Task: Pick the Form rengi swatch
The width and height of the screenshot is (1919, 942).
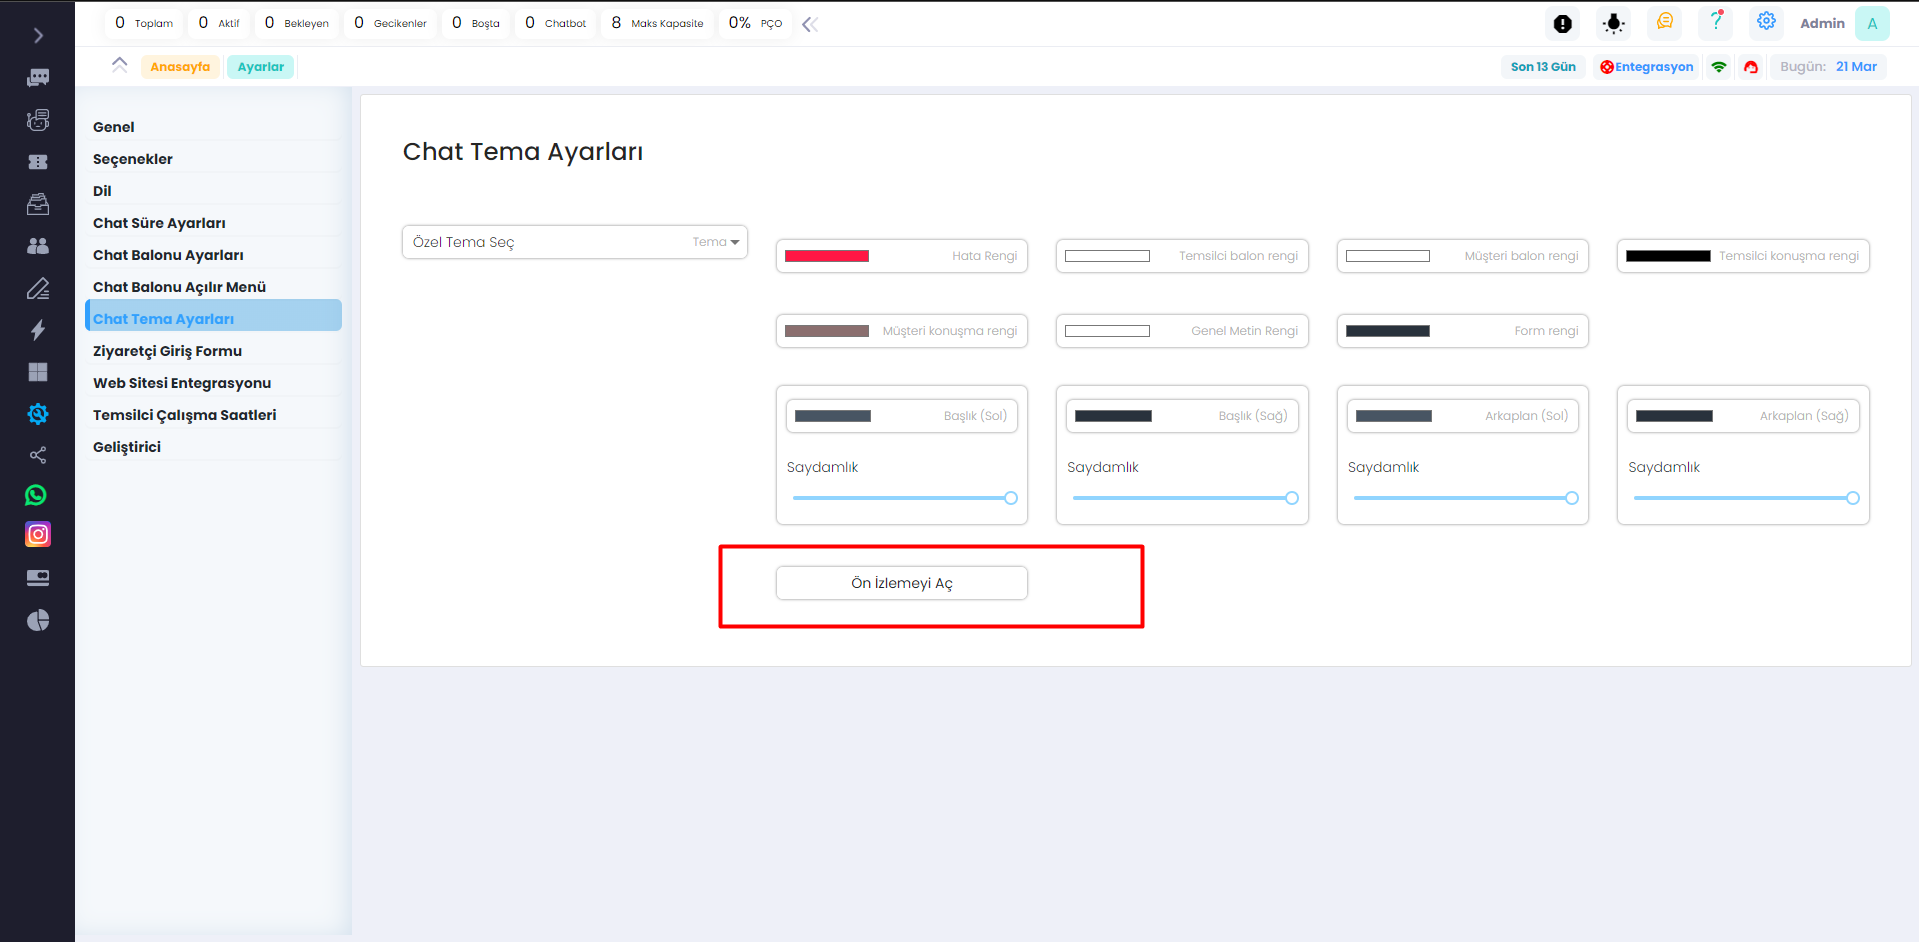Action: click(1388, 331)
